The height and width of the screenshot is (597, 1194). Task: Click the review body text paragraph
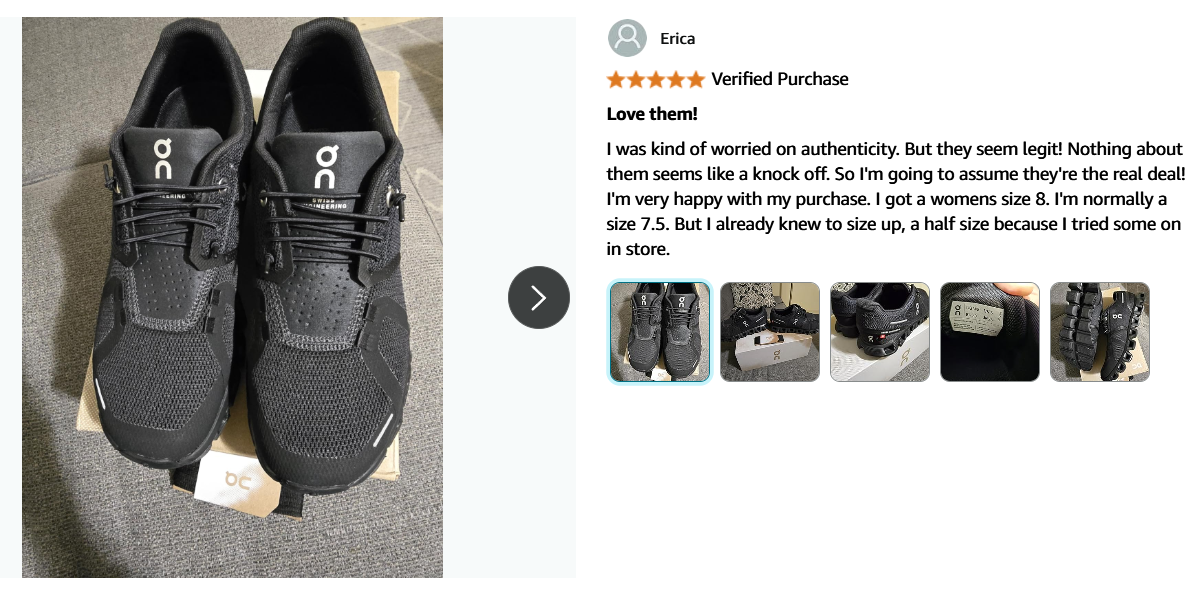(x=895, y=199)
